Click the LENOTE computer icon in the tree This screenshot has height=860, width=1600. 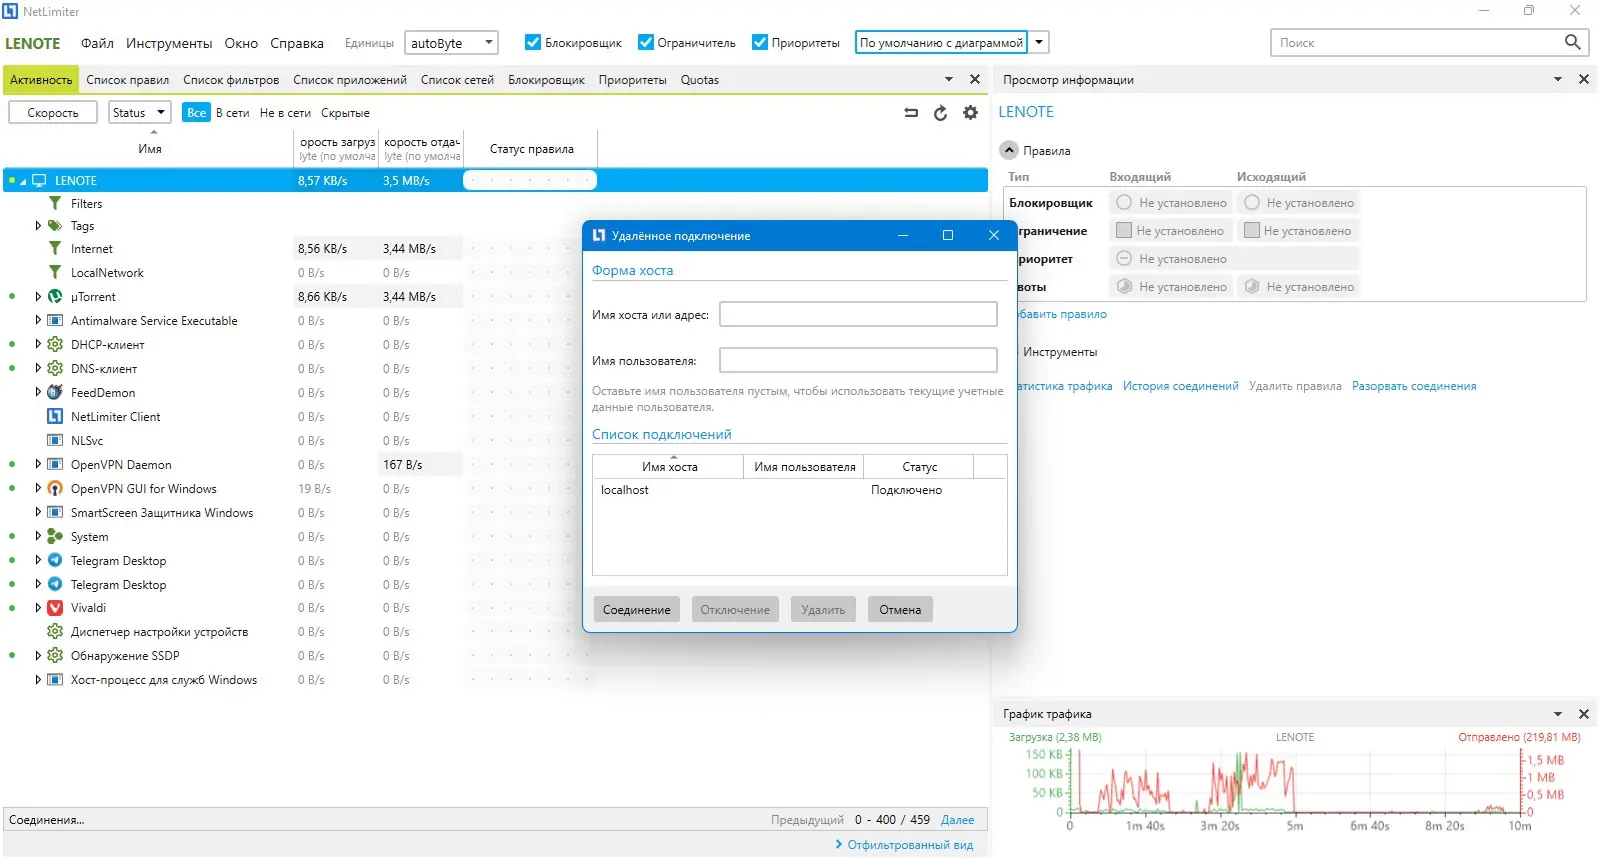[40, 181]
